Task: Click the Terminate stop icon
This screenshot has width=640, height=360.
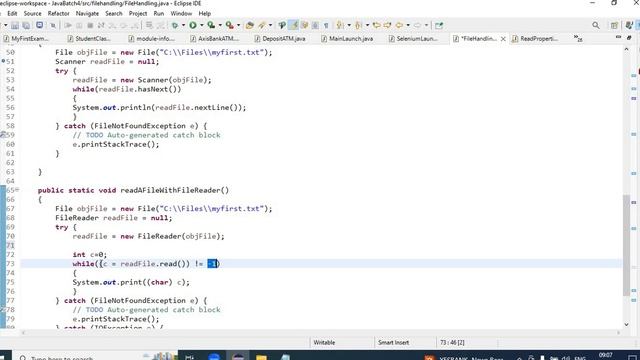Action: click(90, 25)
